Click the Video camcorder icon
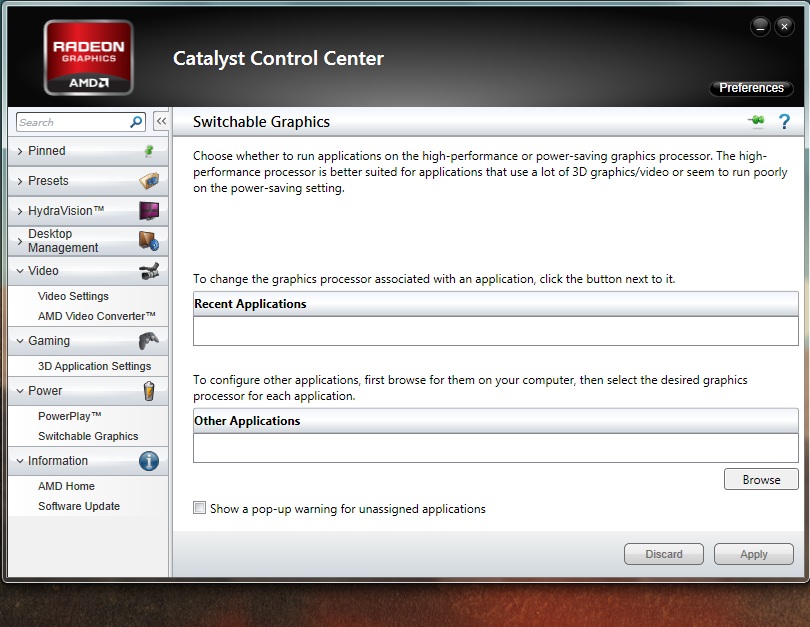 coord(149,271)
